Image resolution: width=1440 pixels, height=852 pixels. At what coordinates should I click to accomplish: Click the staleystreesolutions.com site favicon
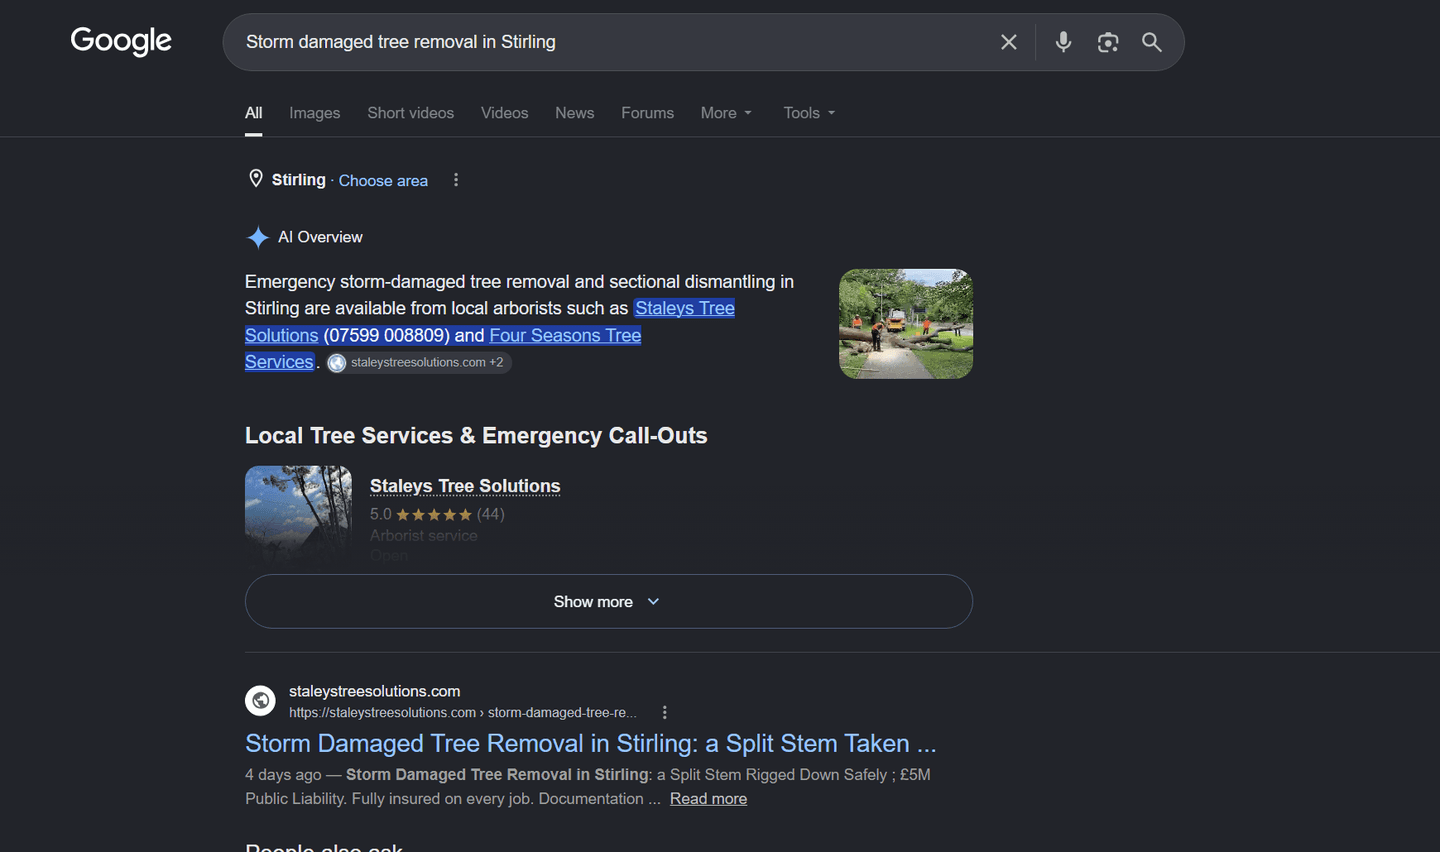pos(260,700)
